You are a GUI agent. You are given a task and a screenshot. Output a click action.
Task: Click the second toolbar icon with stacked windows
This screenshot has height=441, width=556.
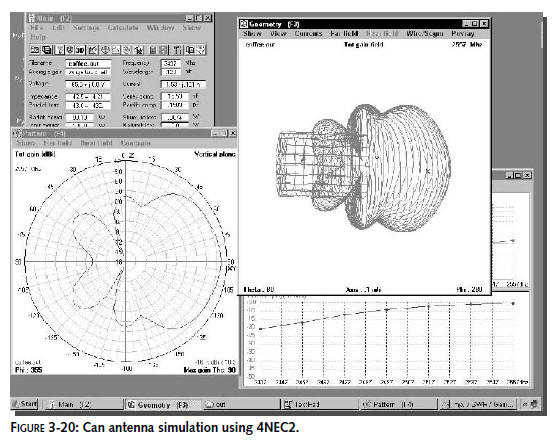tap(46, 50)
